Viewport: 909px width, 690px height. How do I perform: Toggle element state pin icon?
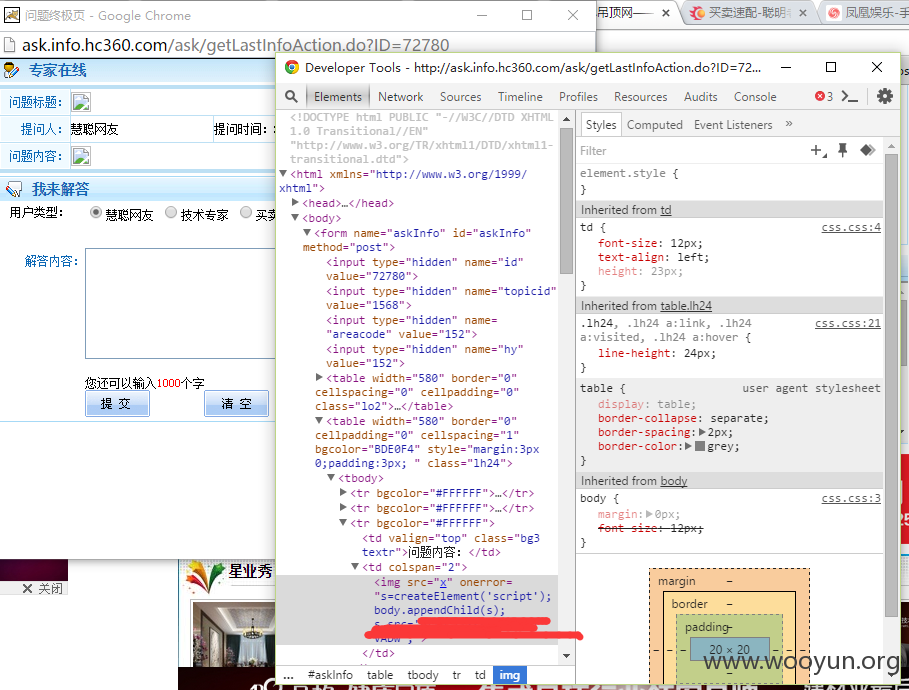pyautogui.click(x=842, y=151)
